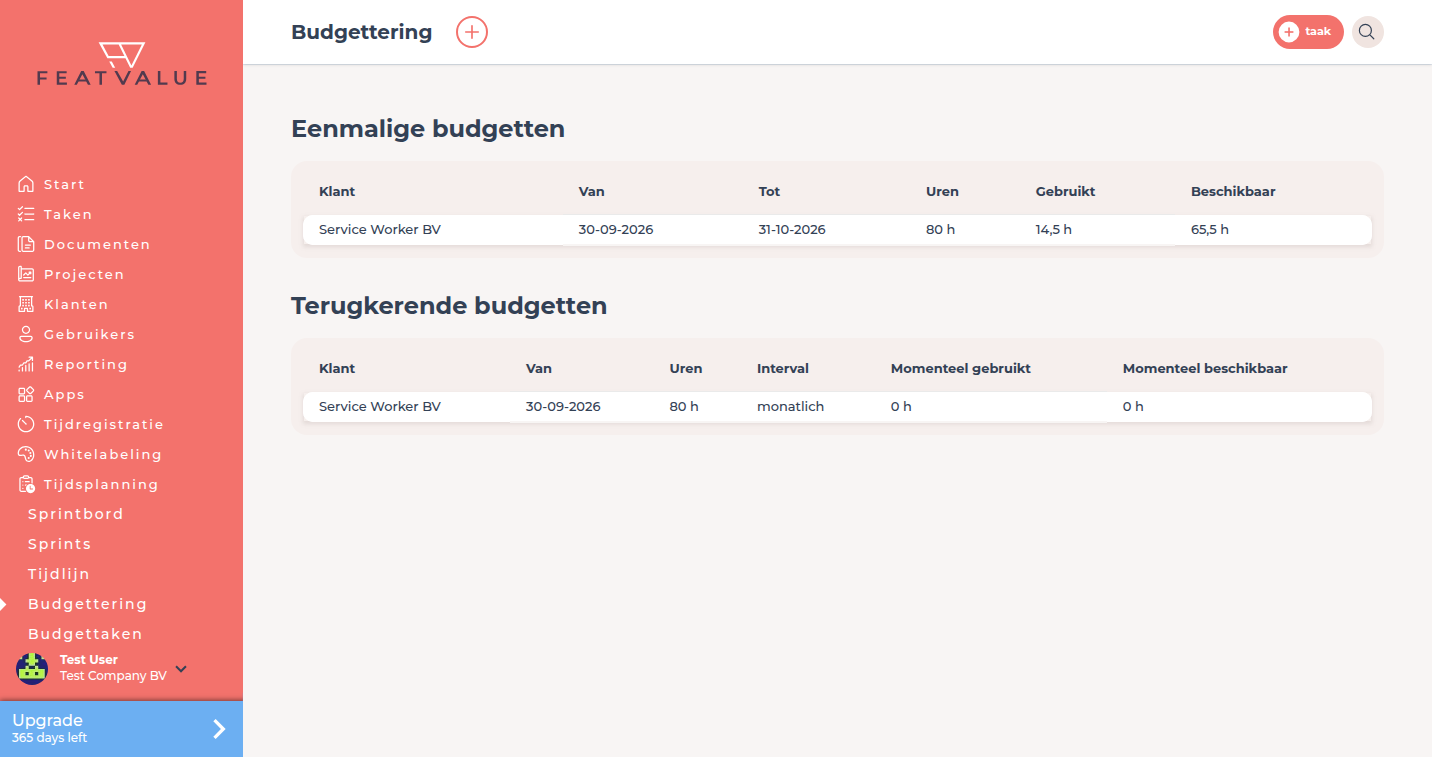
Task: Click the Upgrade 365 days left banner
Action: click(121, 729)
